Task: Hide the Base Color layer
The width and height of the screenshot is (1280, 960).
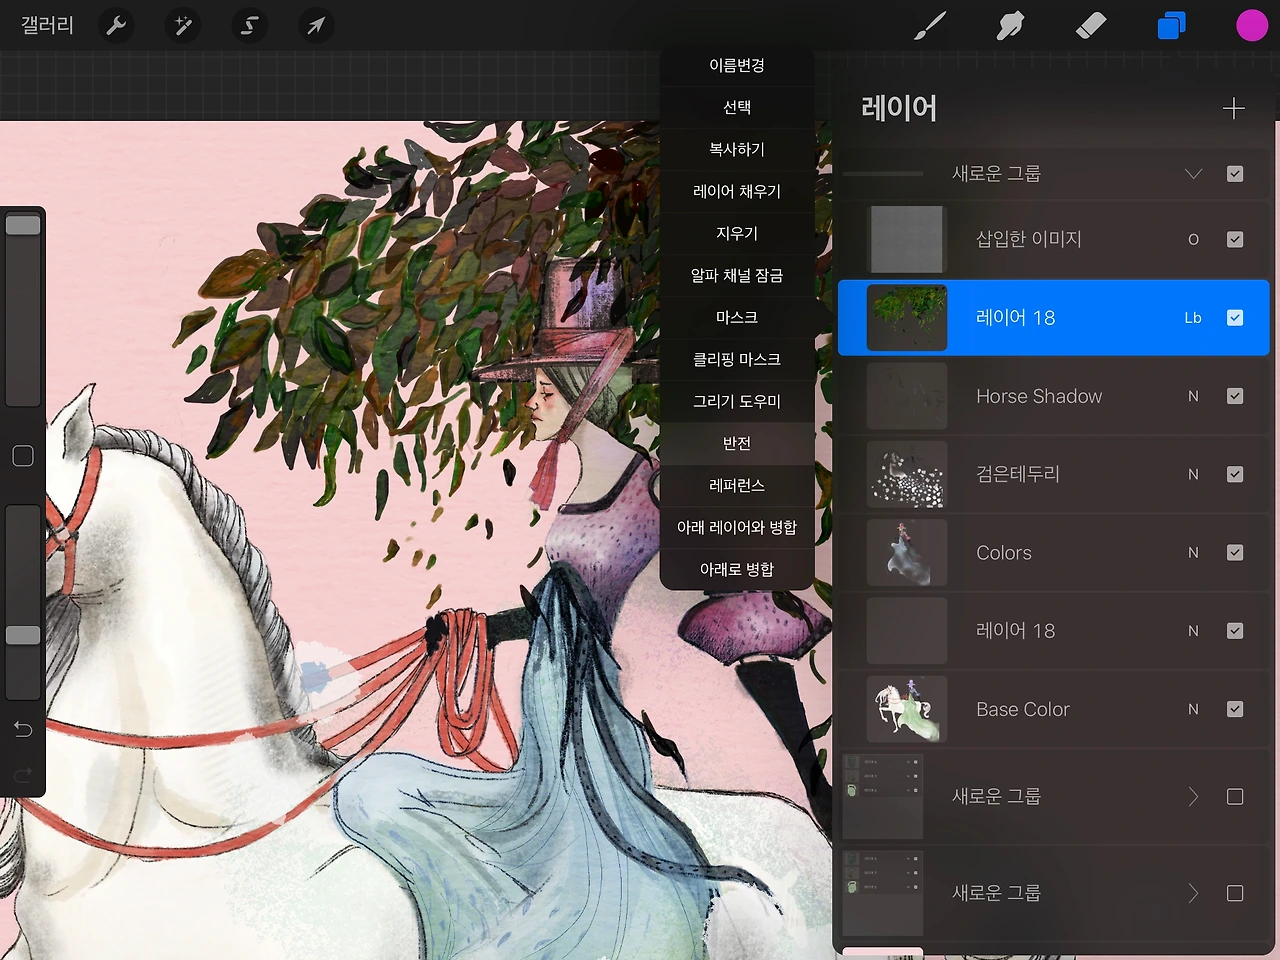Action: [1235, 709]
